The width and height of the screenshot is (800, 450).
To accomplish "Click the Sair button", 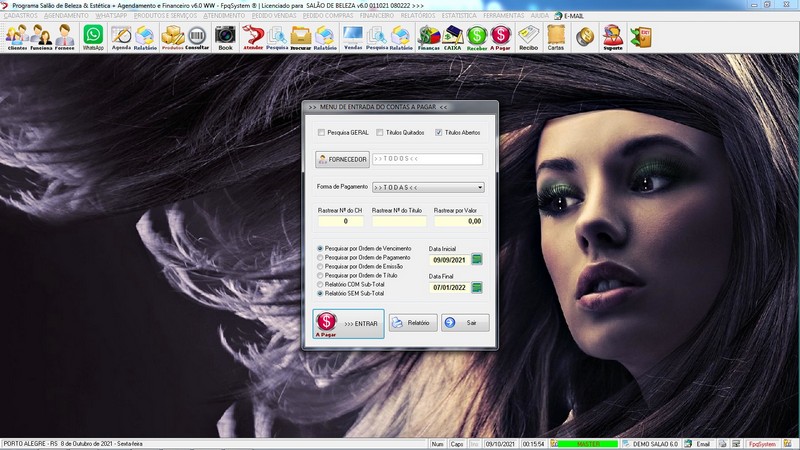I will [x=465, y=323].
